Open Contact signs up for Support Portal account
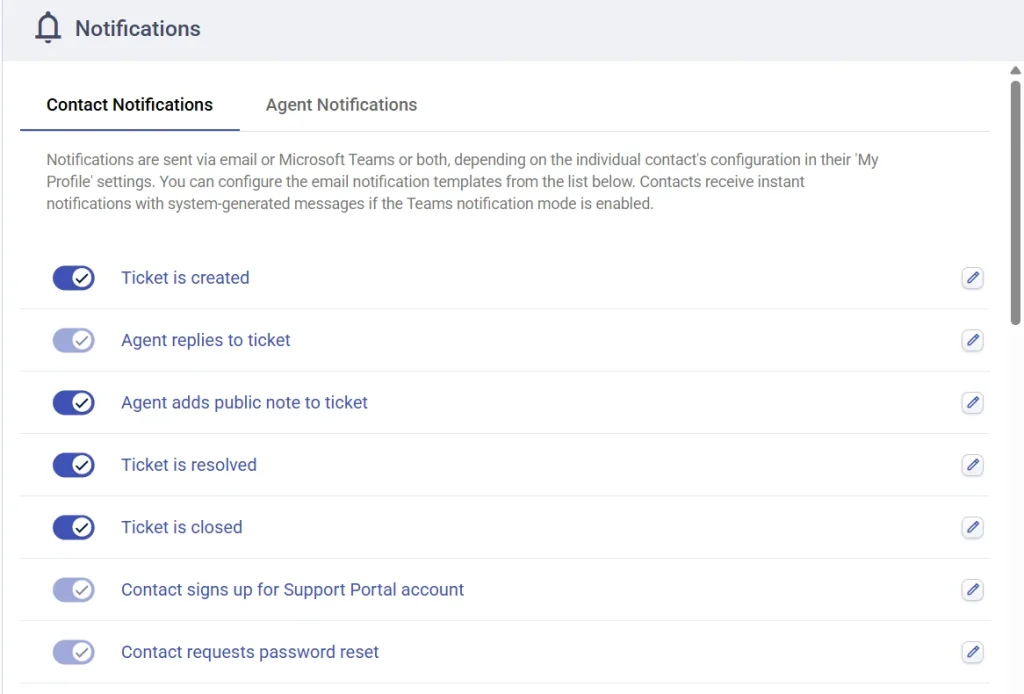Image resolution: width=1024 pixels, height=694 pixels. pos(293,590)
